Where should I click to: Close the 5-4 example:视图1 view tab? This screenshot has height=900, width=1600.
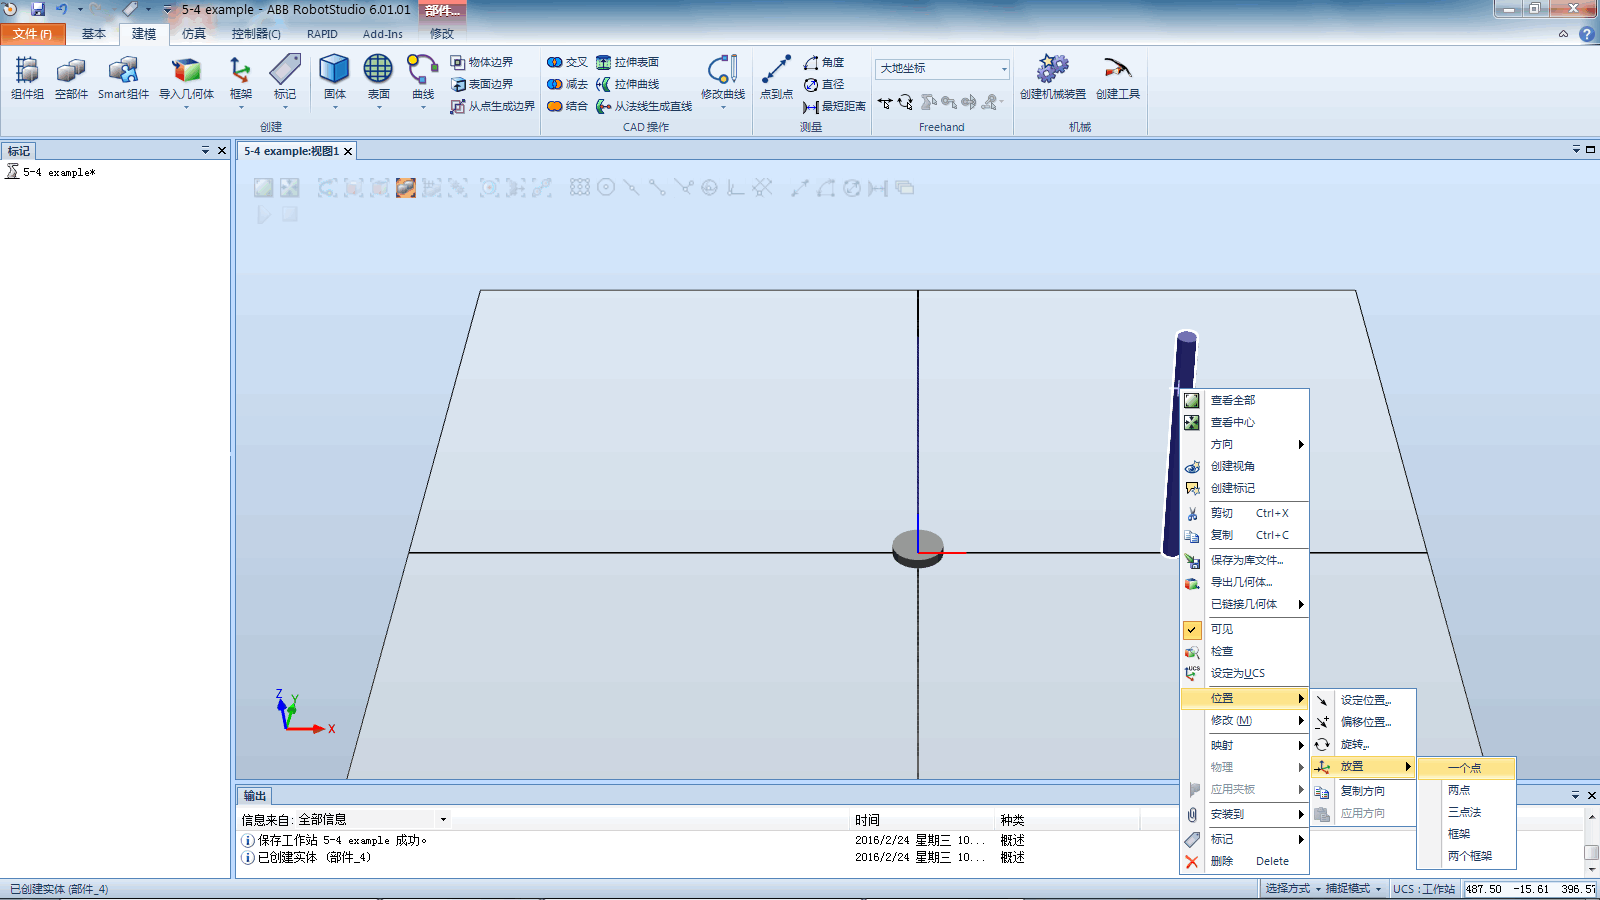point(348,151)
